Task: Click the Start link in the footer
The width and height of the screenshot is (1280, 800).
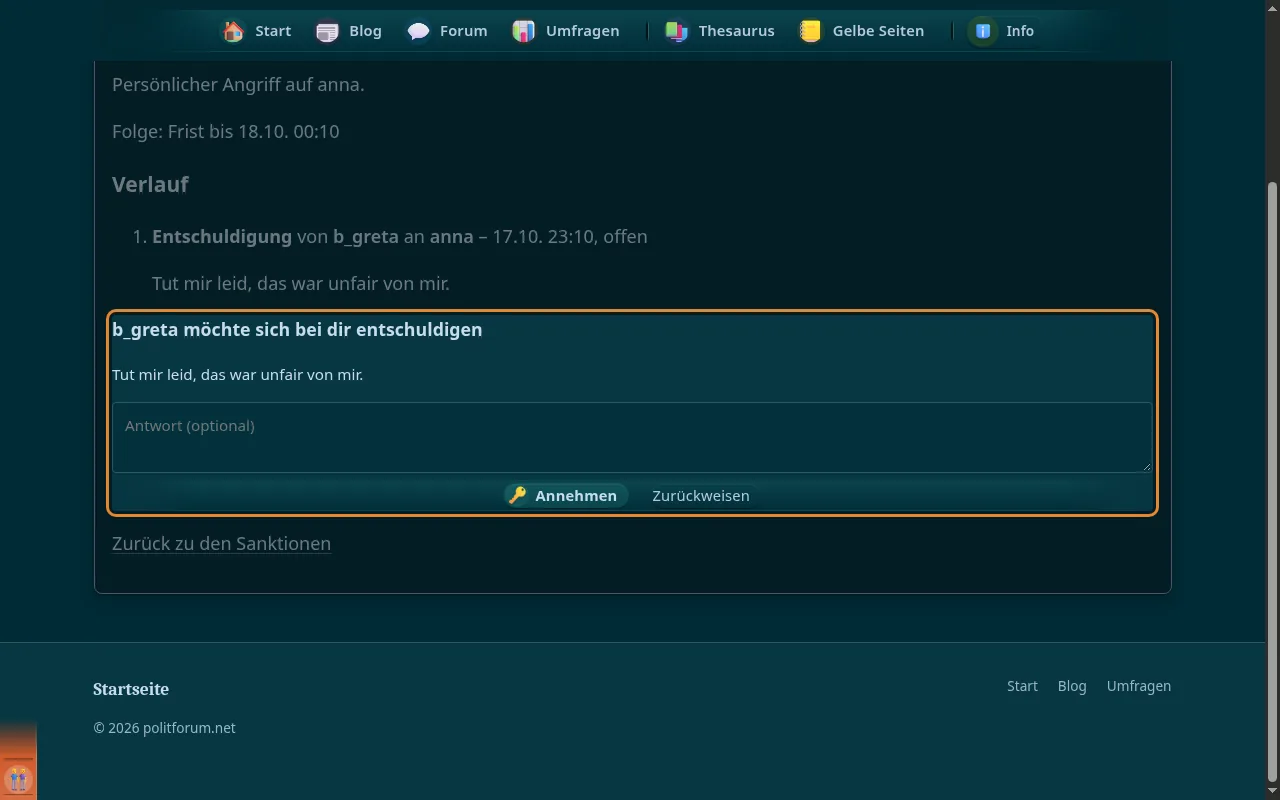Action: (x=1022, y=686)
